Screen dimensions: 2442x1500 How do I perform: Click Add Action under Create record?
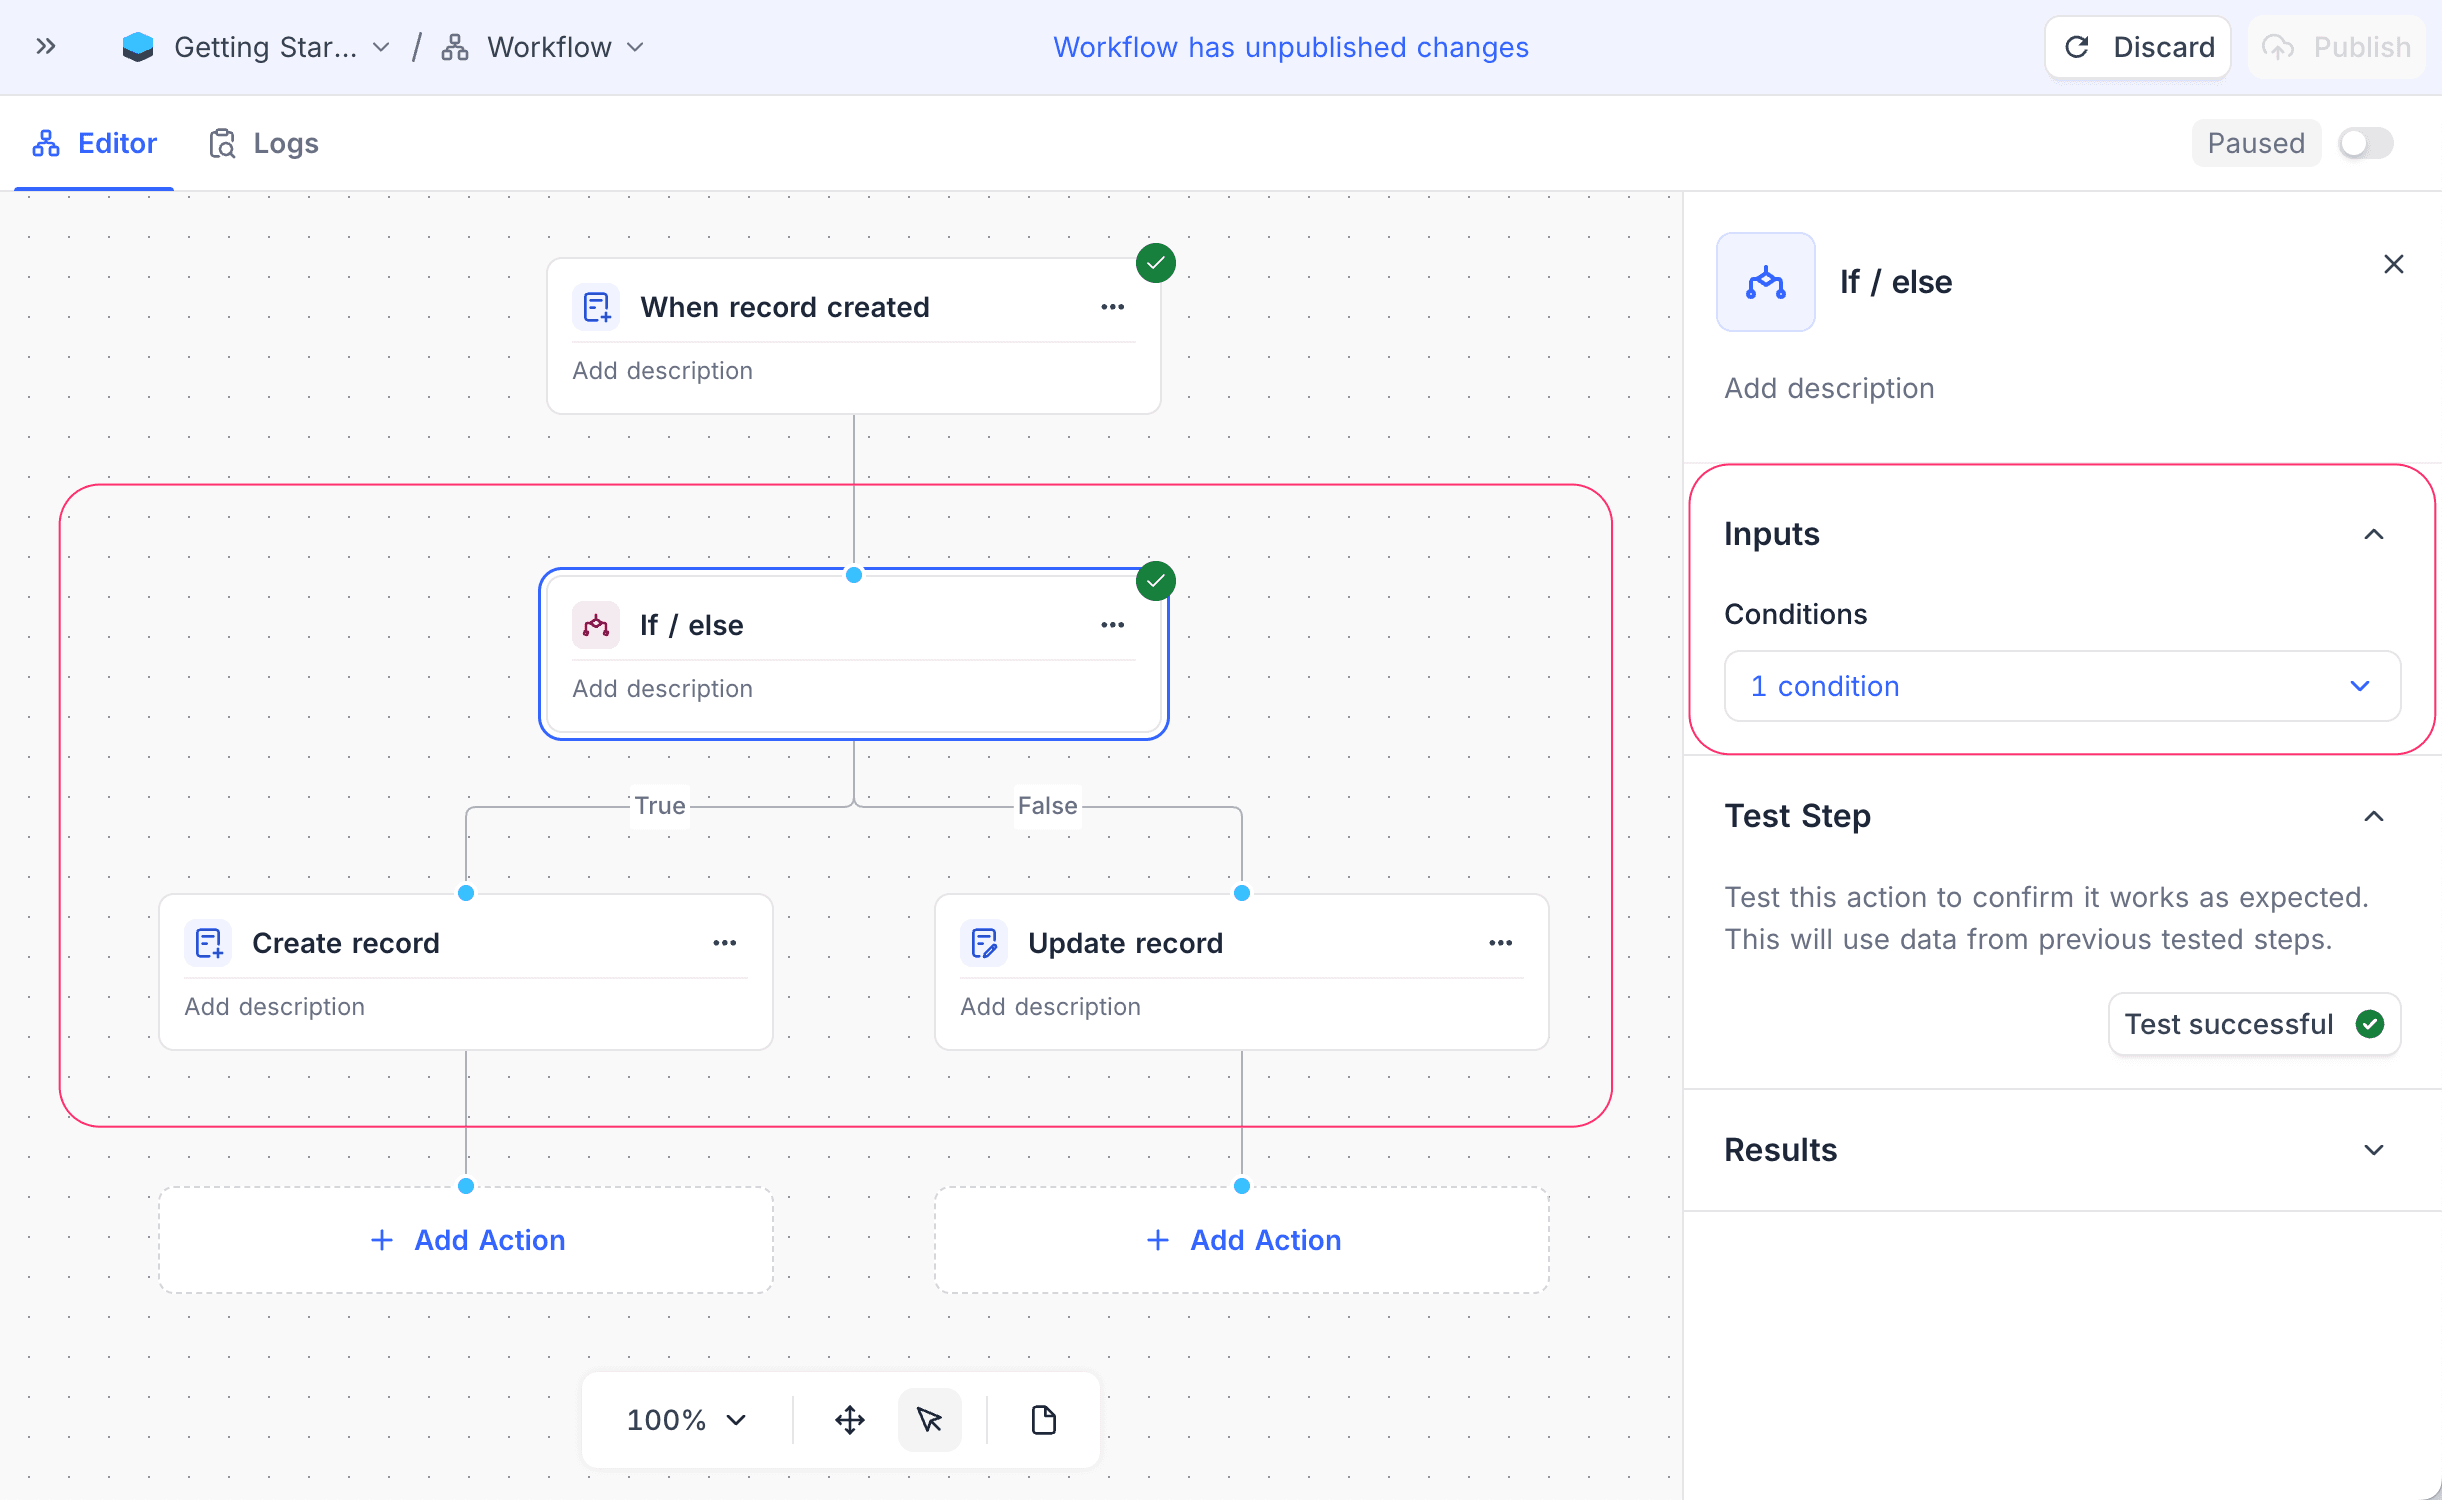pos(466,1240)
